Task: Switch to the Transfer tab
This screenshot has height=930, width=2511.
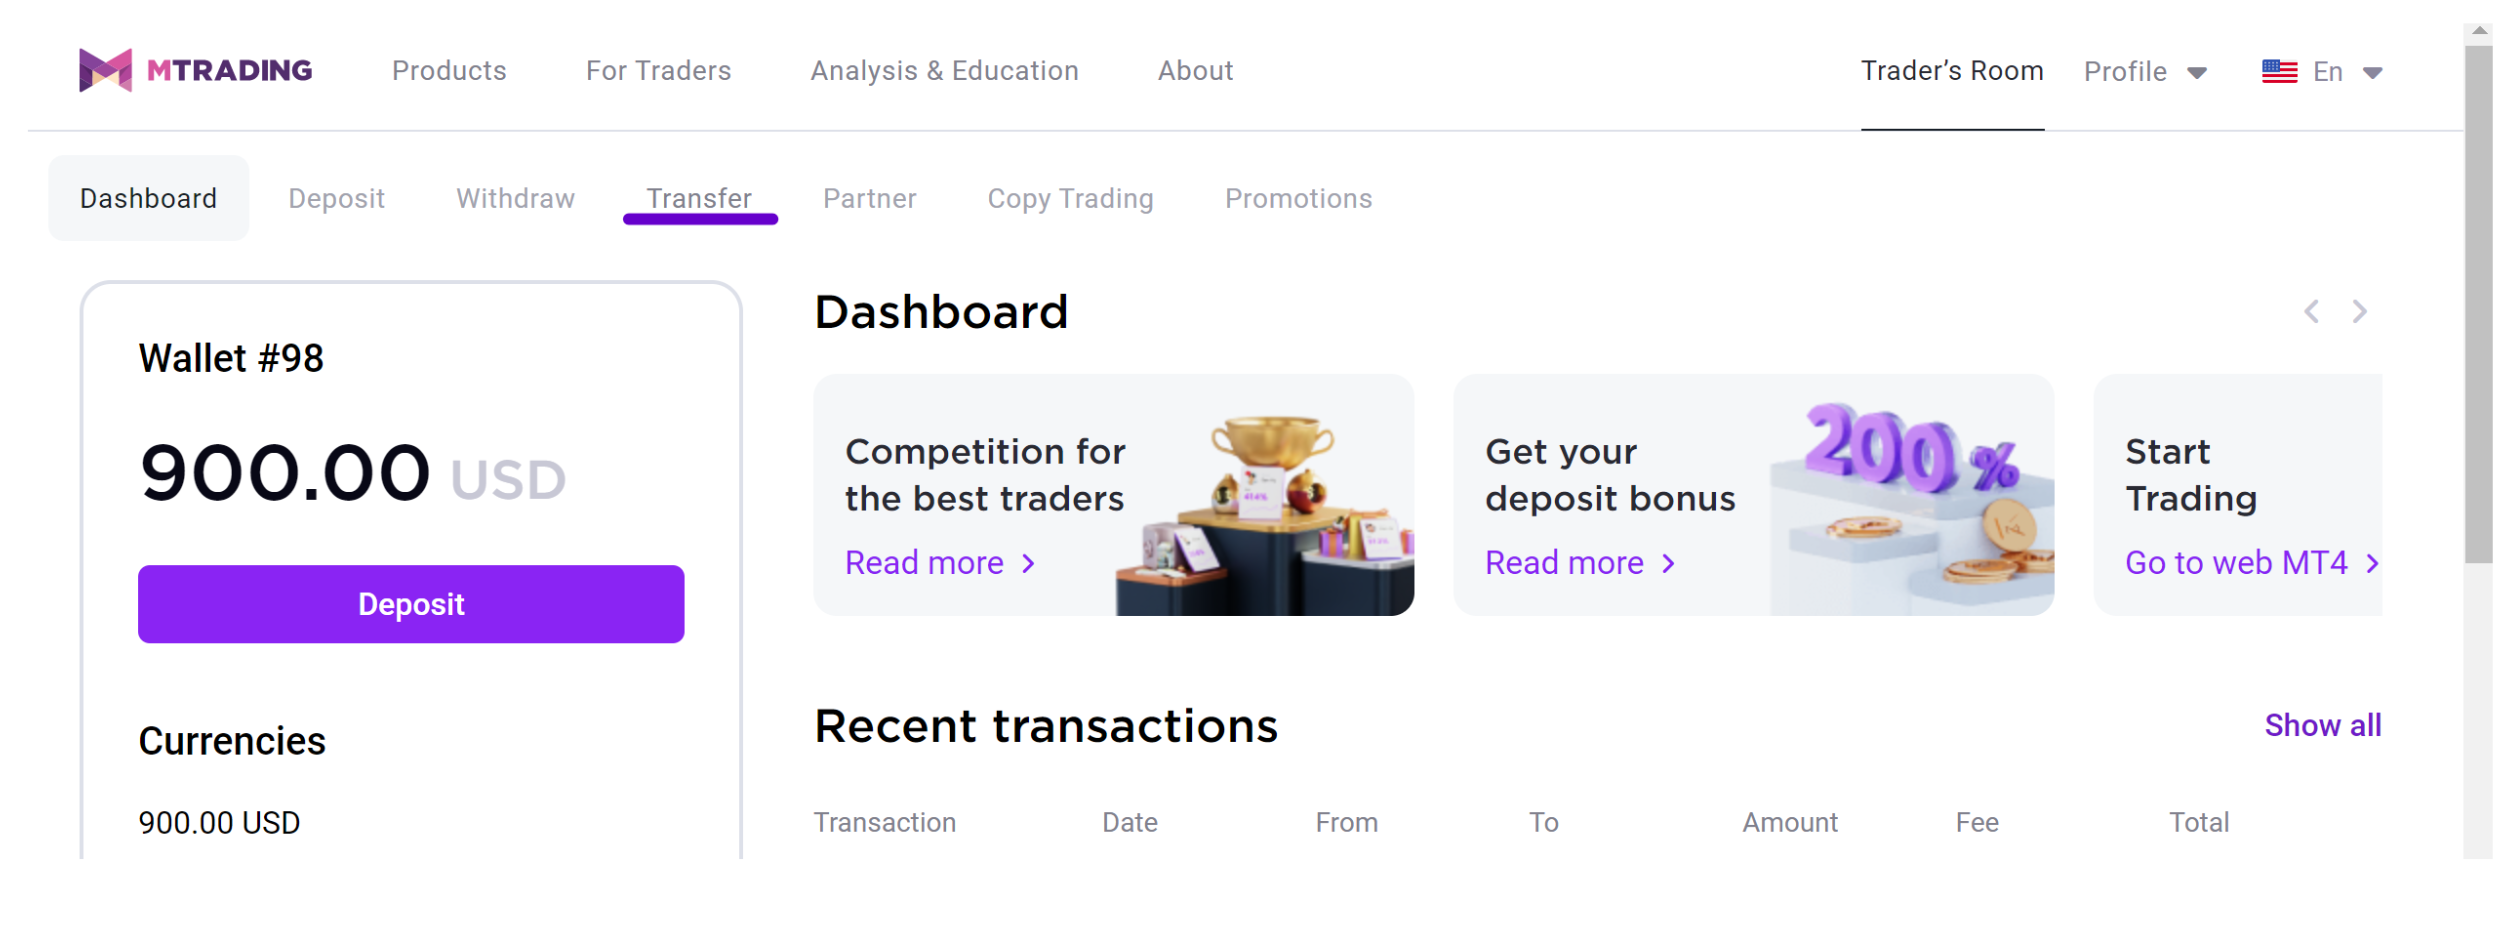Action: coord(699,199)
